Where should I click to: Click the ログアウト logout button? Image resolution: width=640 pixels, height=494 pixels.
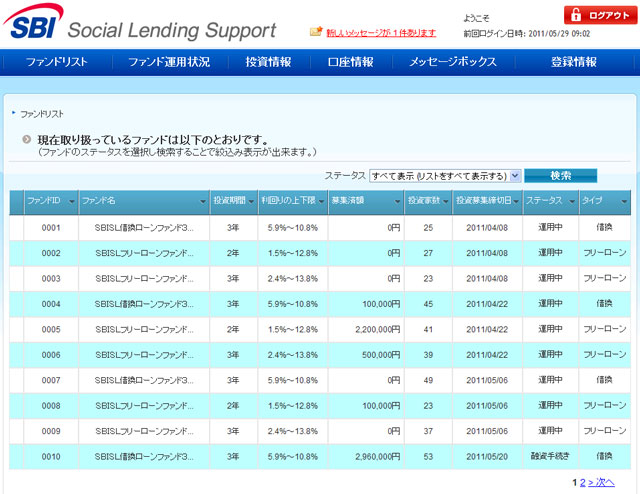click(x=600, y=15)
